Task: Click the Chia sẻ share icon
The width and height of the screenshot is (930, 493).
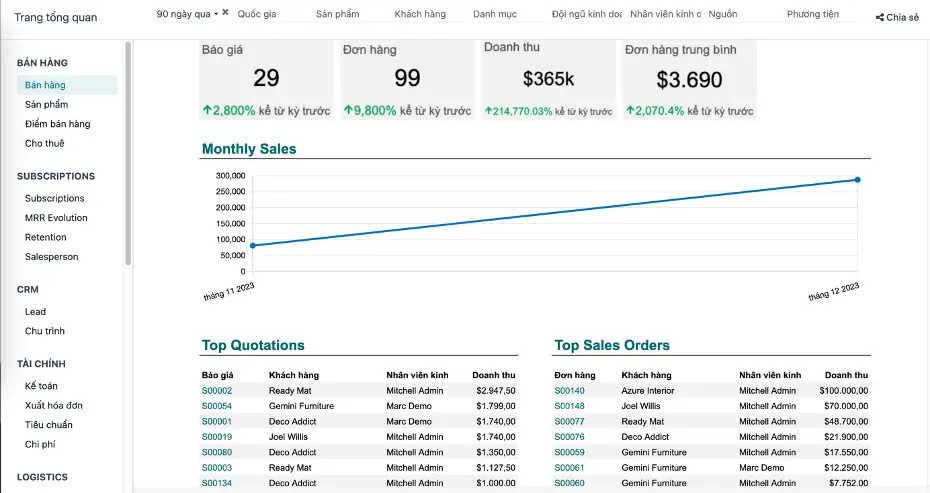Action: (x=879, y=18)
